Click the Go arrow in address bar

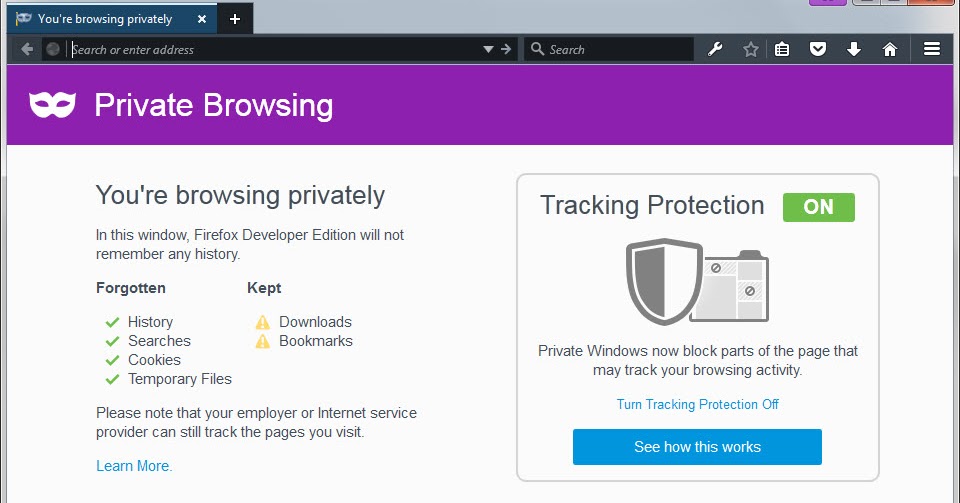506,49
